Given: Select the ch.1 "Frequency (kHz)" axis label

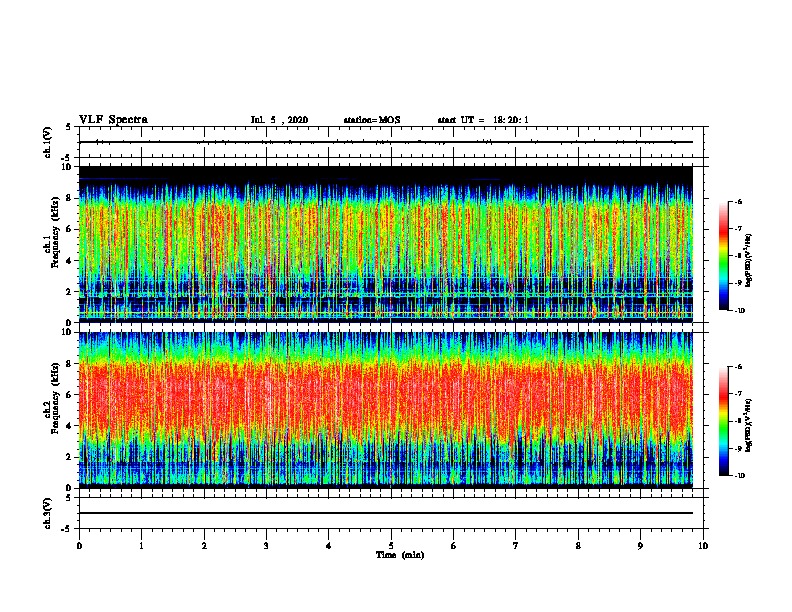Looking at the screenshot, I should click(x=55, y=233).
